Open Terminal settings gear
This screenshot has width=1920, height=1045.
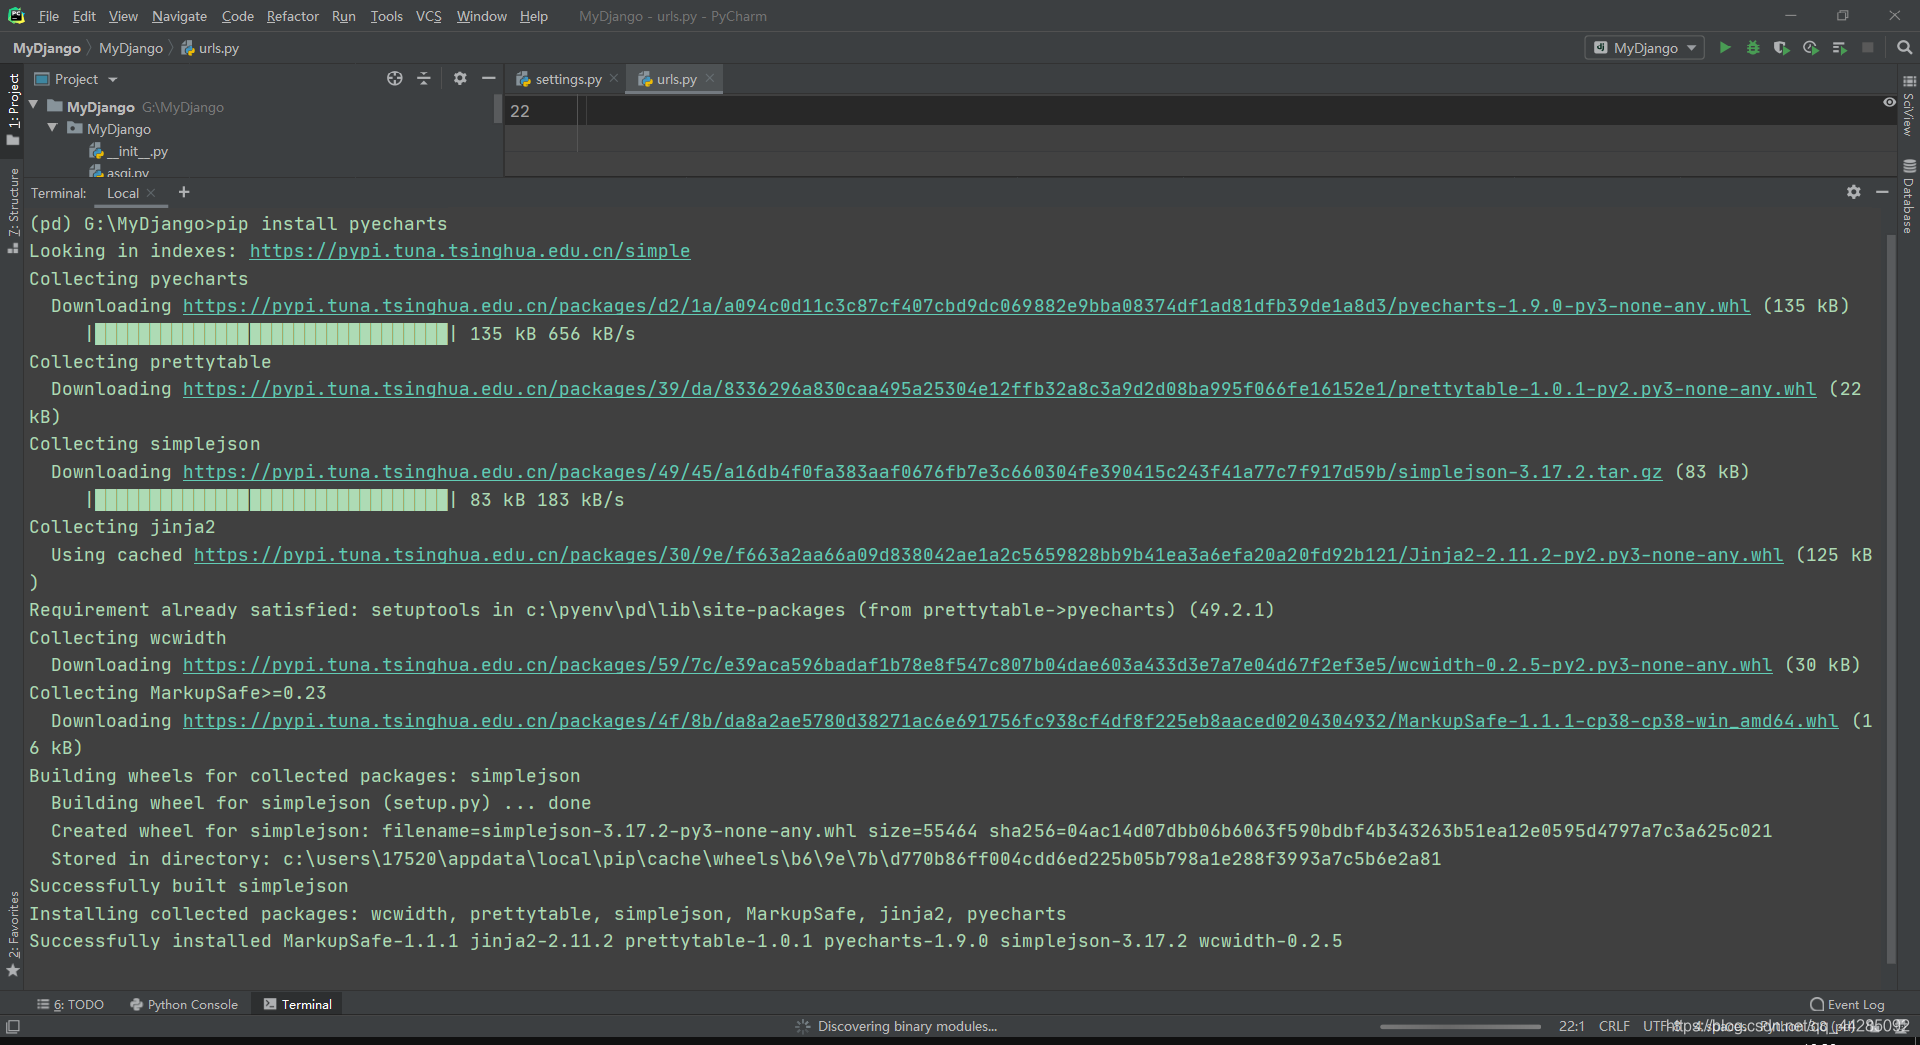pyautogui.click(x=1853, y=192)
